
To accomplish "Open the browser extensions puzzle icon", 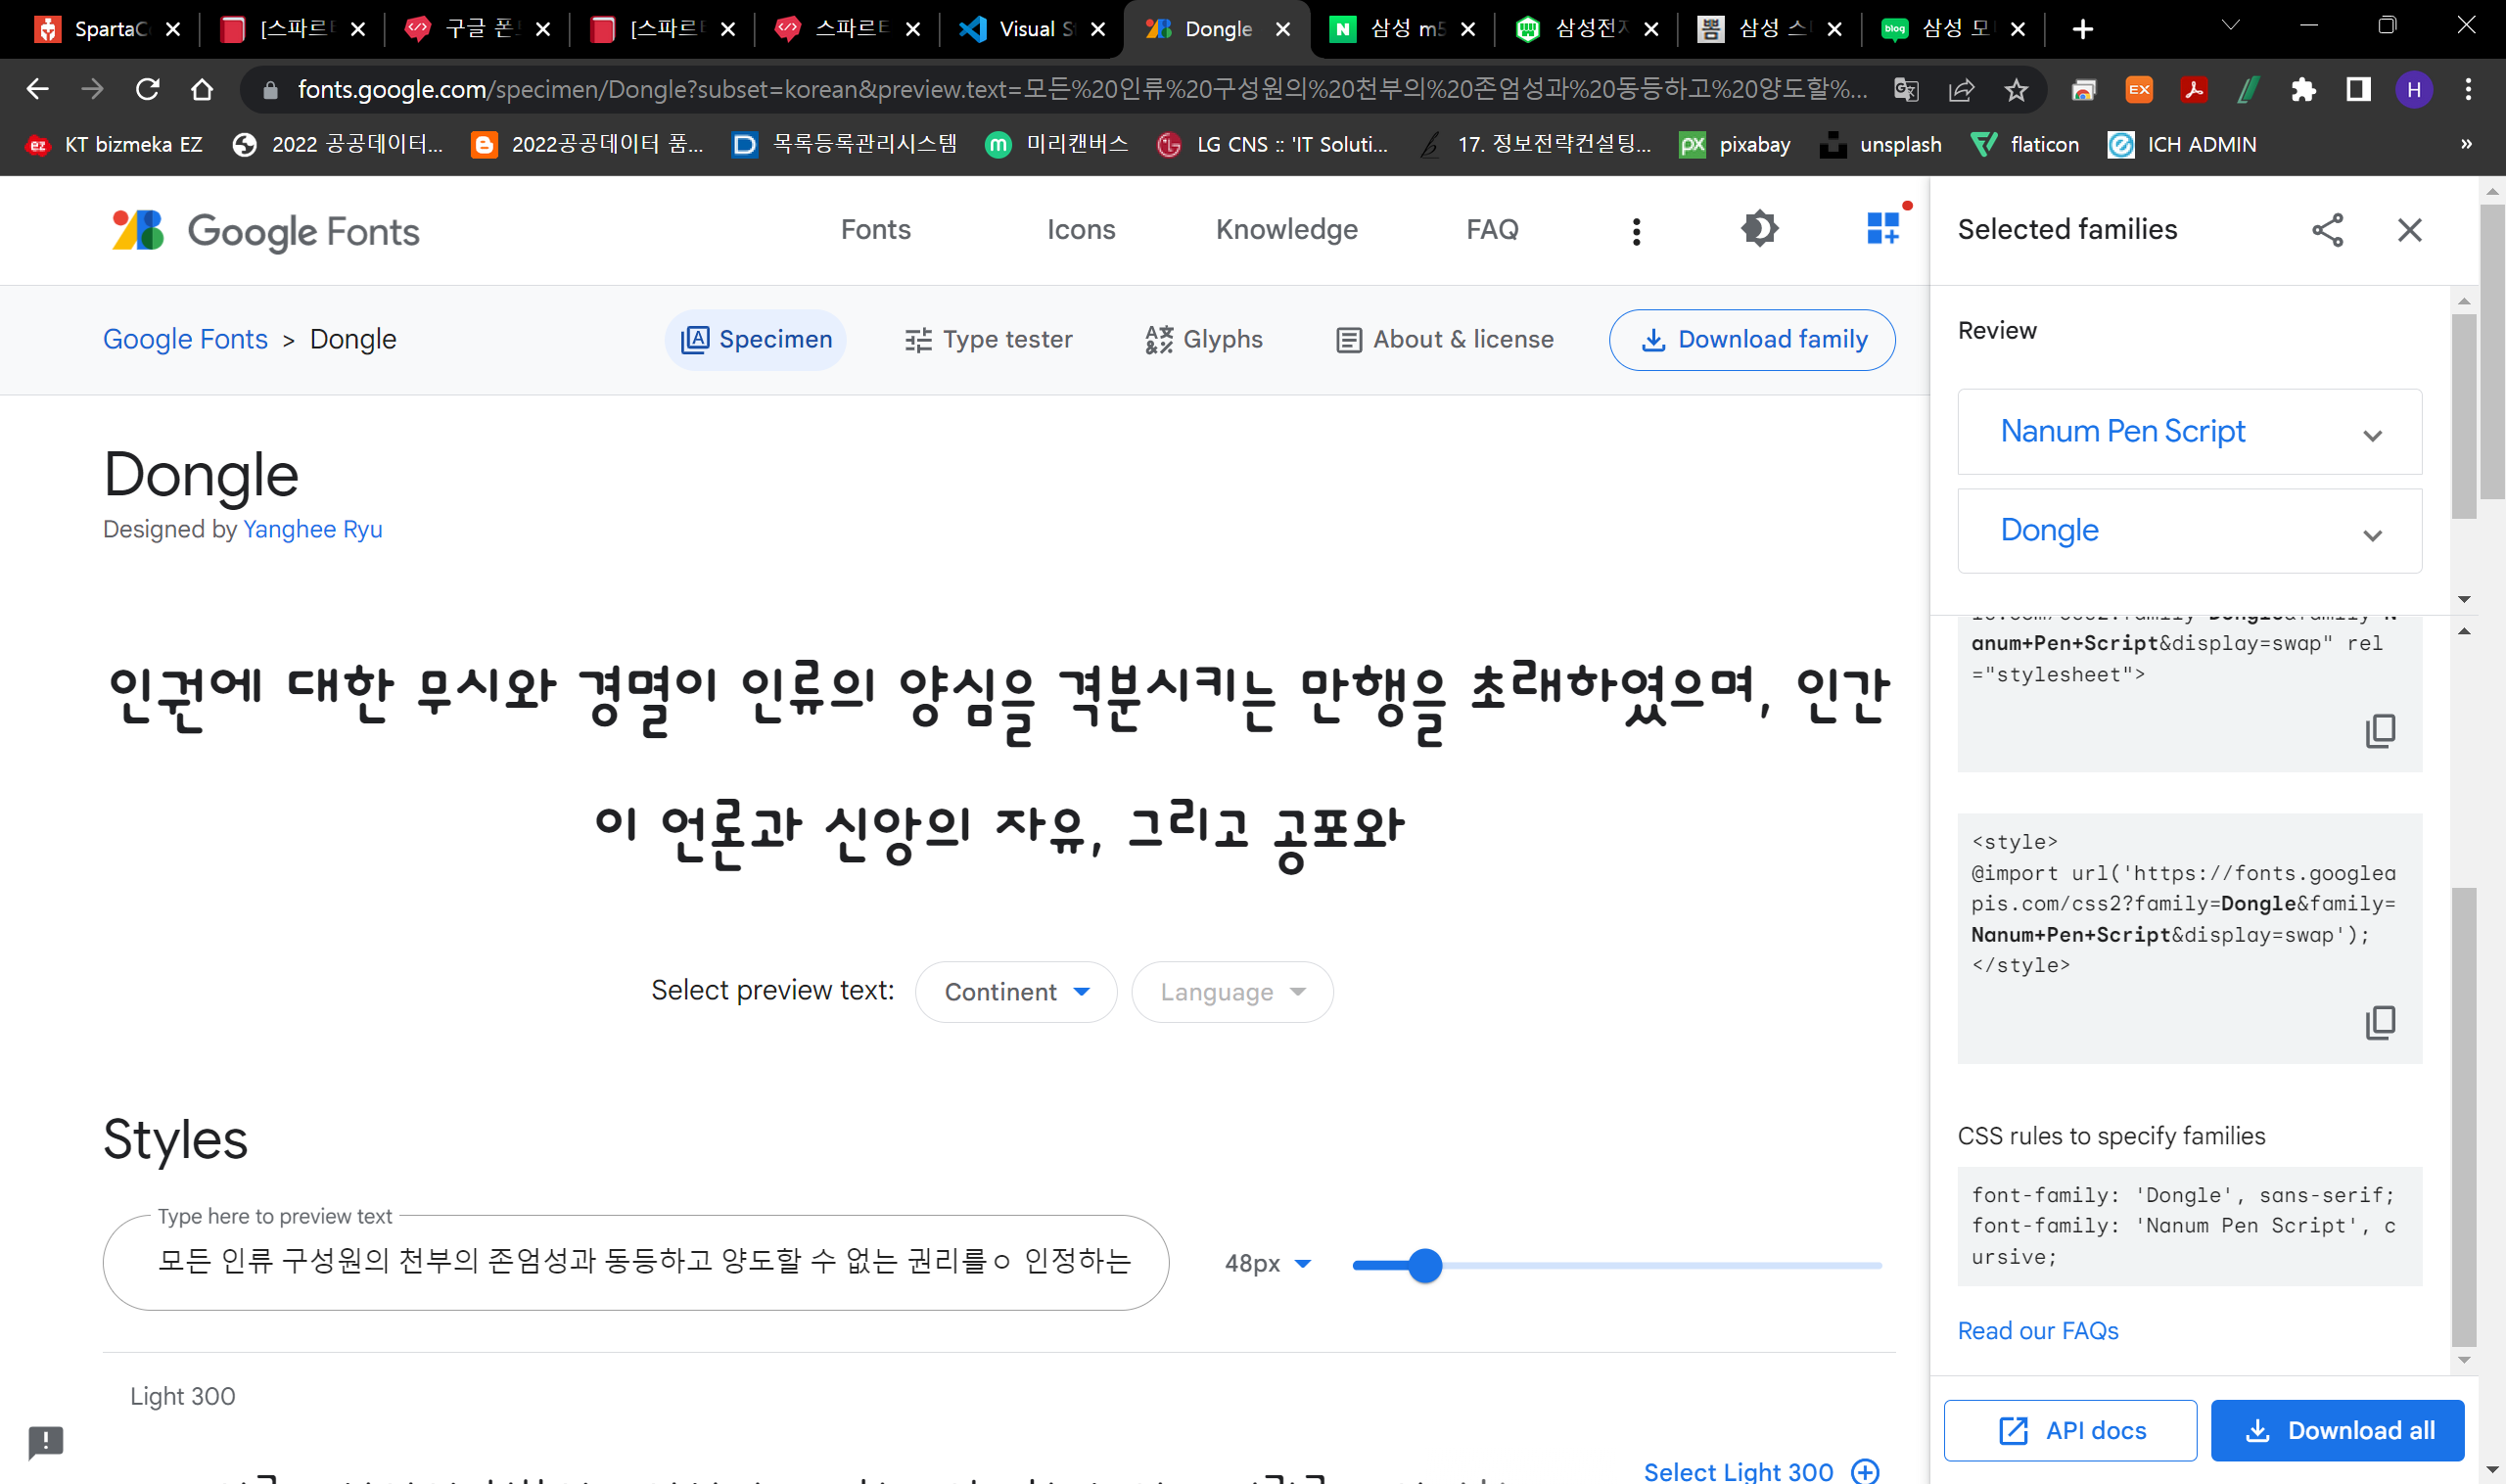I will coord(2303,90).
